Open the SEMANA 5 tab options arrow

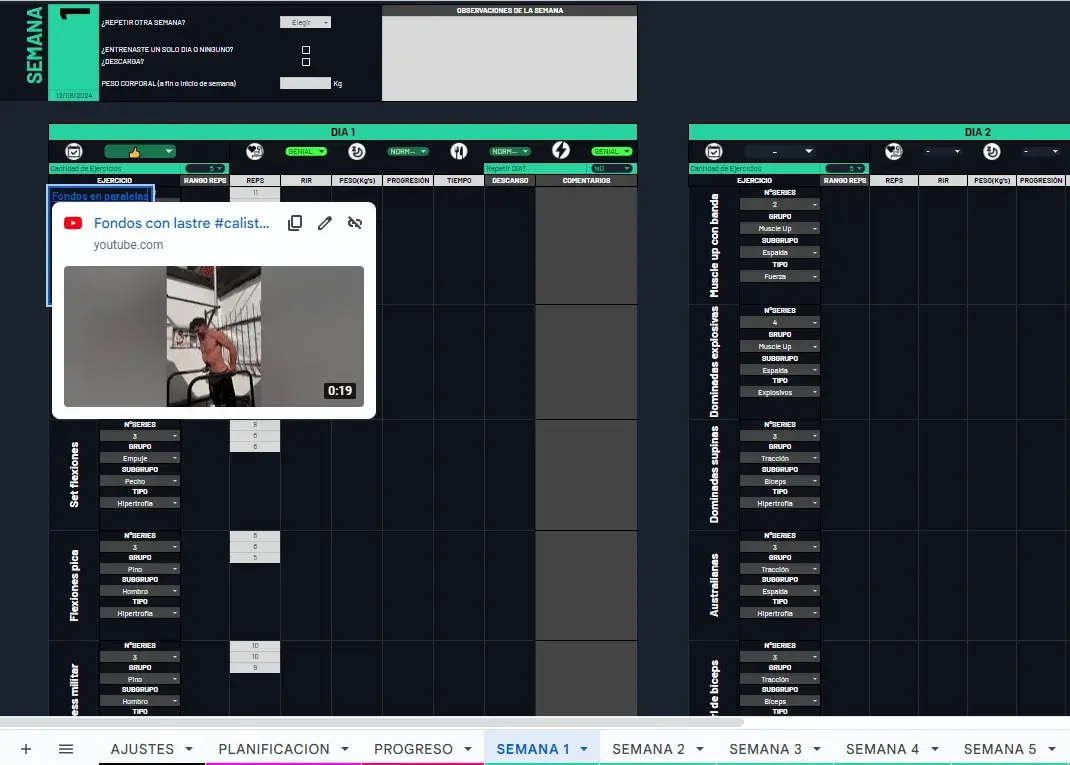tap(1052, 749)
